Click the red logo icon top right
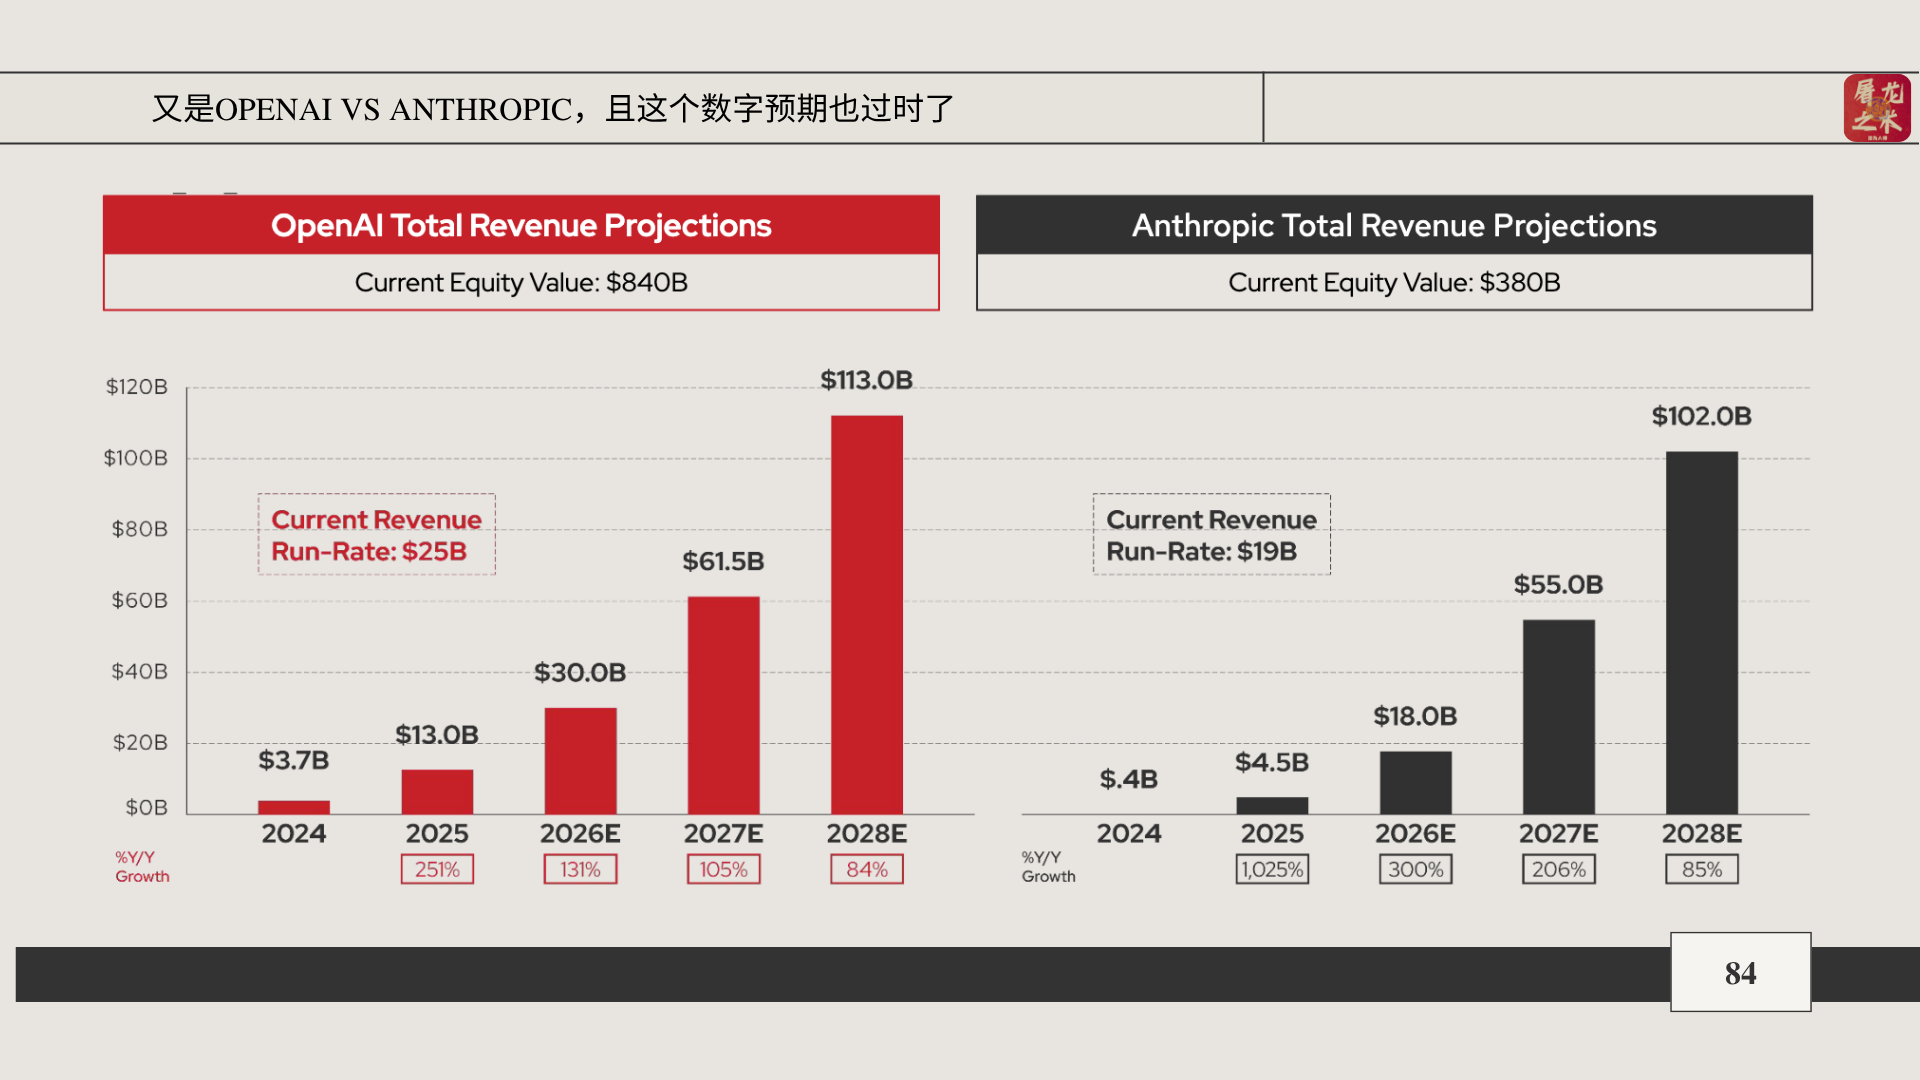 coord(1876,108)
